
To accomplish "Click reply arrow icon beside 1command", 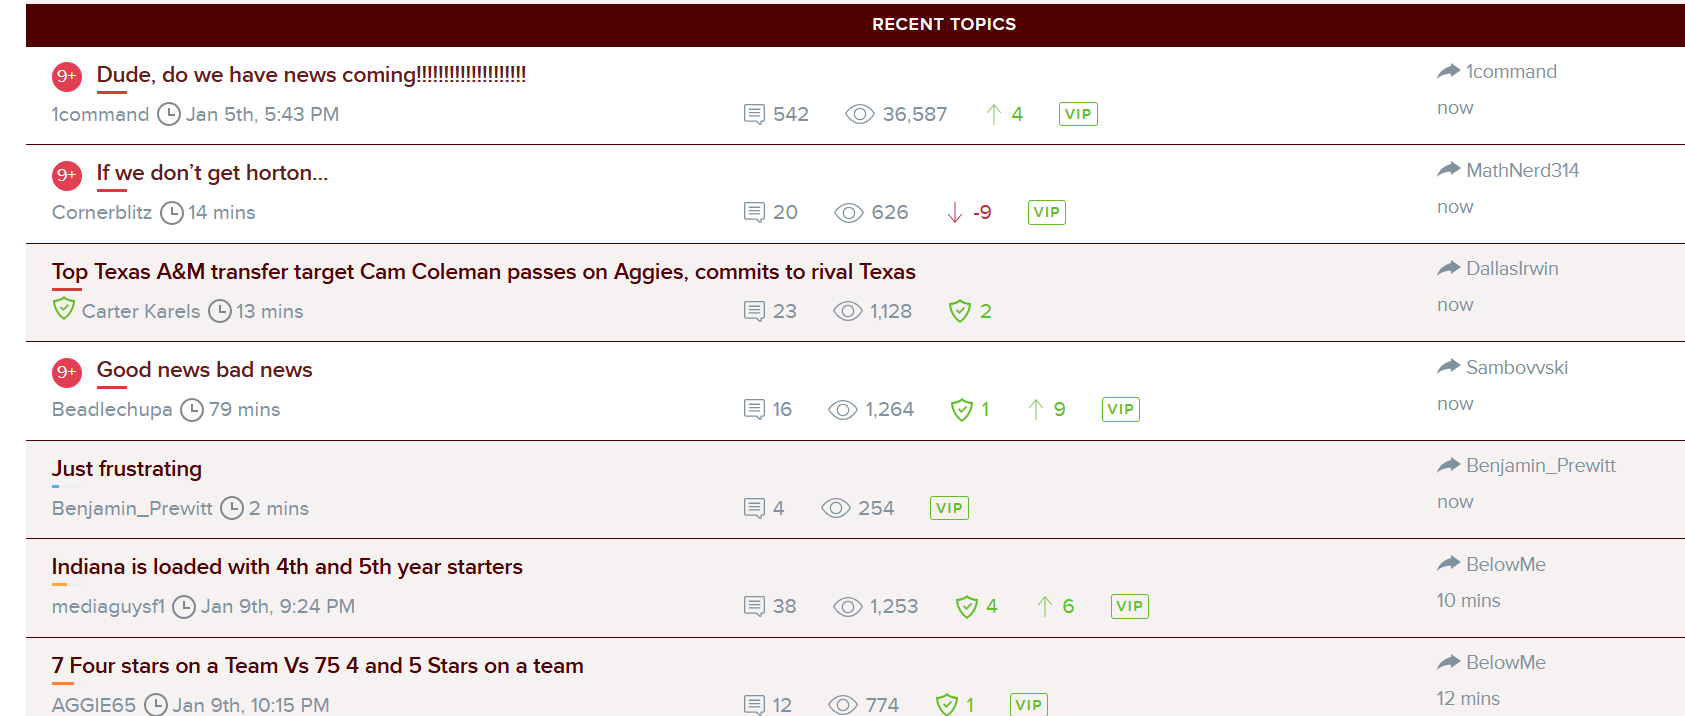I will [1448, 71].
